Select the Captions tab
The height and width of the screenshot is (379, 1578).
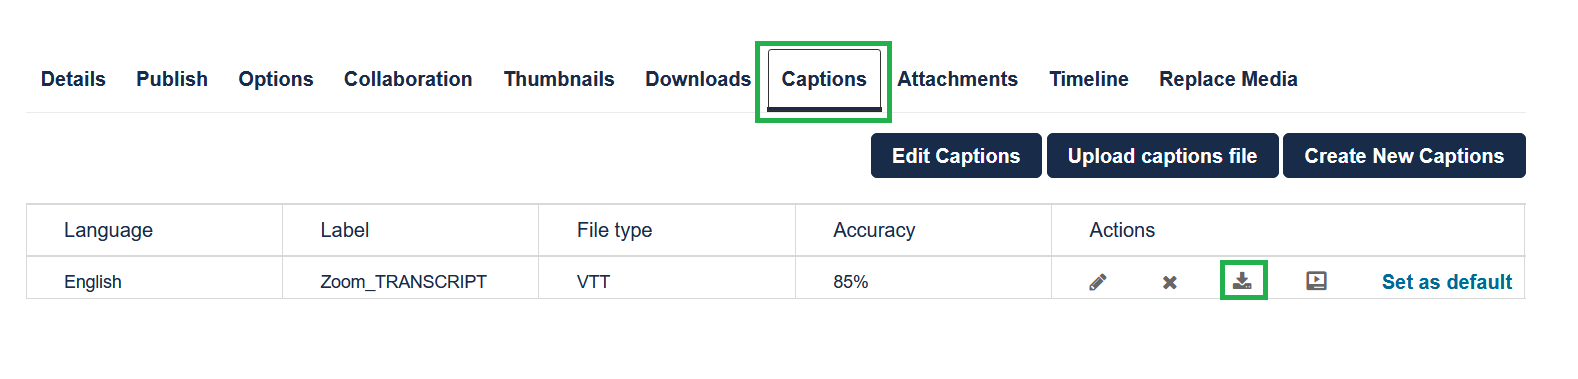[824, 79]
